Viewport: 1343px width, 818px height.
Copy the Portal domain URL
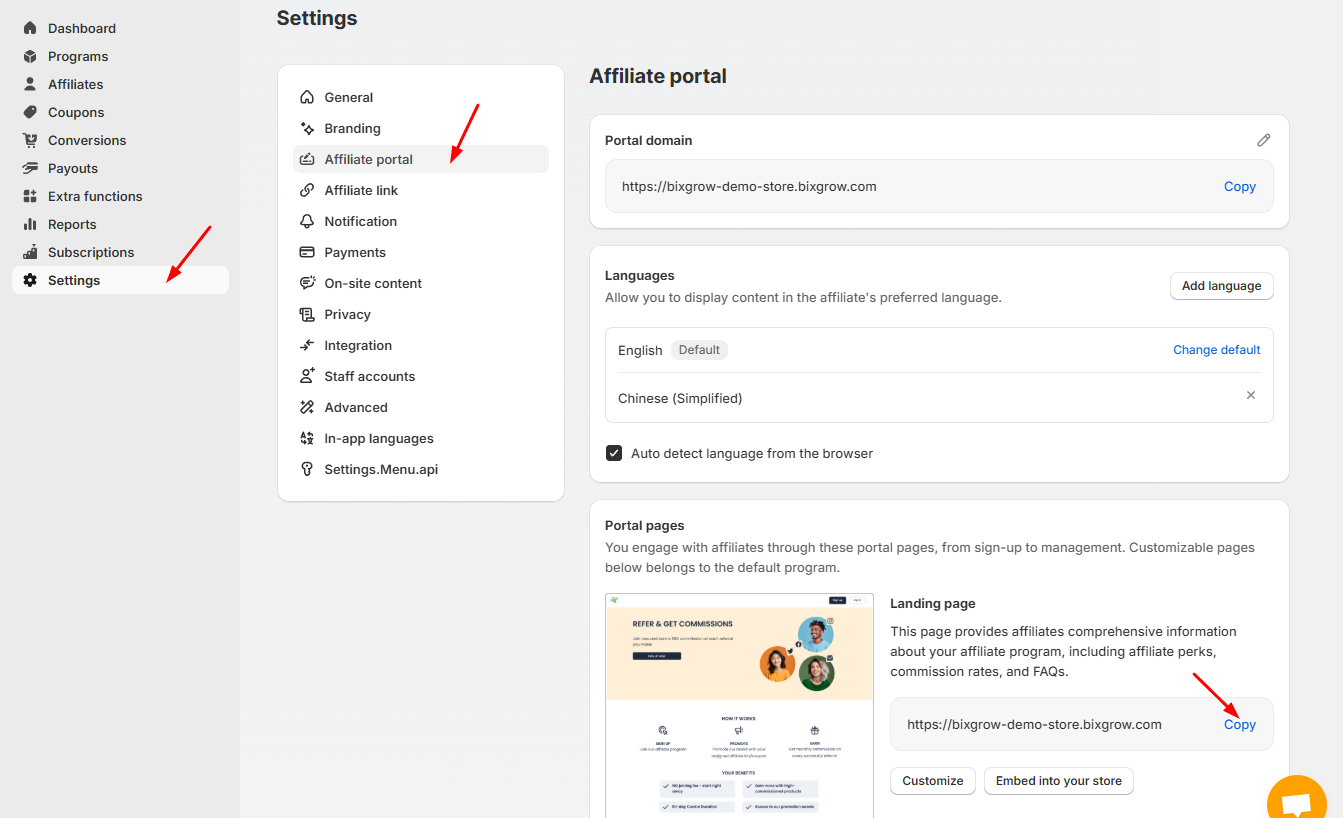tap(1239, 186)
